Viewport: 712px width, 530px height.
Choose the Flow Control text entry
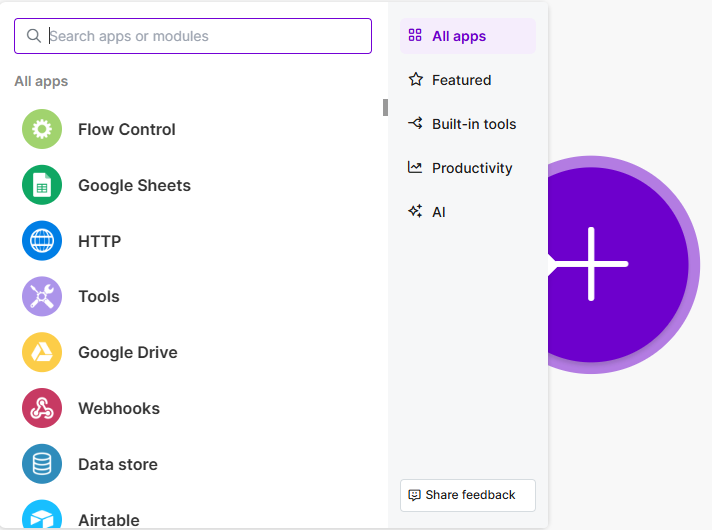tap(127, 129)
